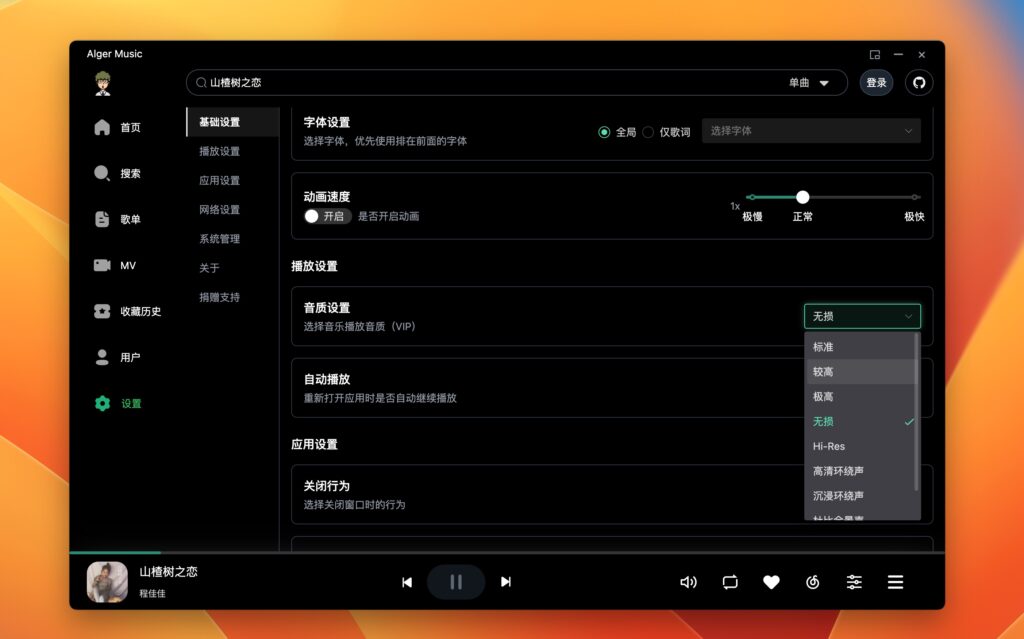Image resolution: width=1024 pixels, height=639 pixels.
Task: Open the playlist queue icon
Action: [x=894, y=581]
